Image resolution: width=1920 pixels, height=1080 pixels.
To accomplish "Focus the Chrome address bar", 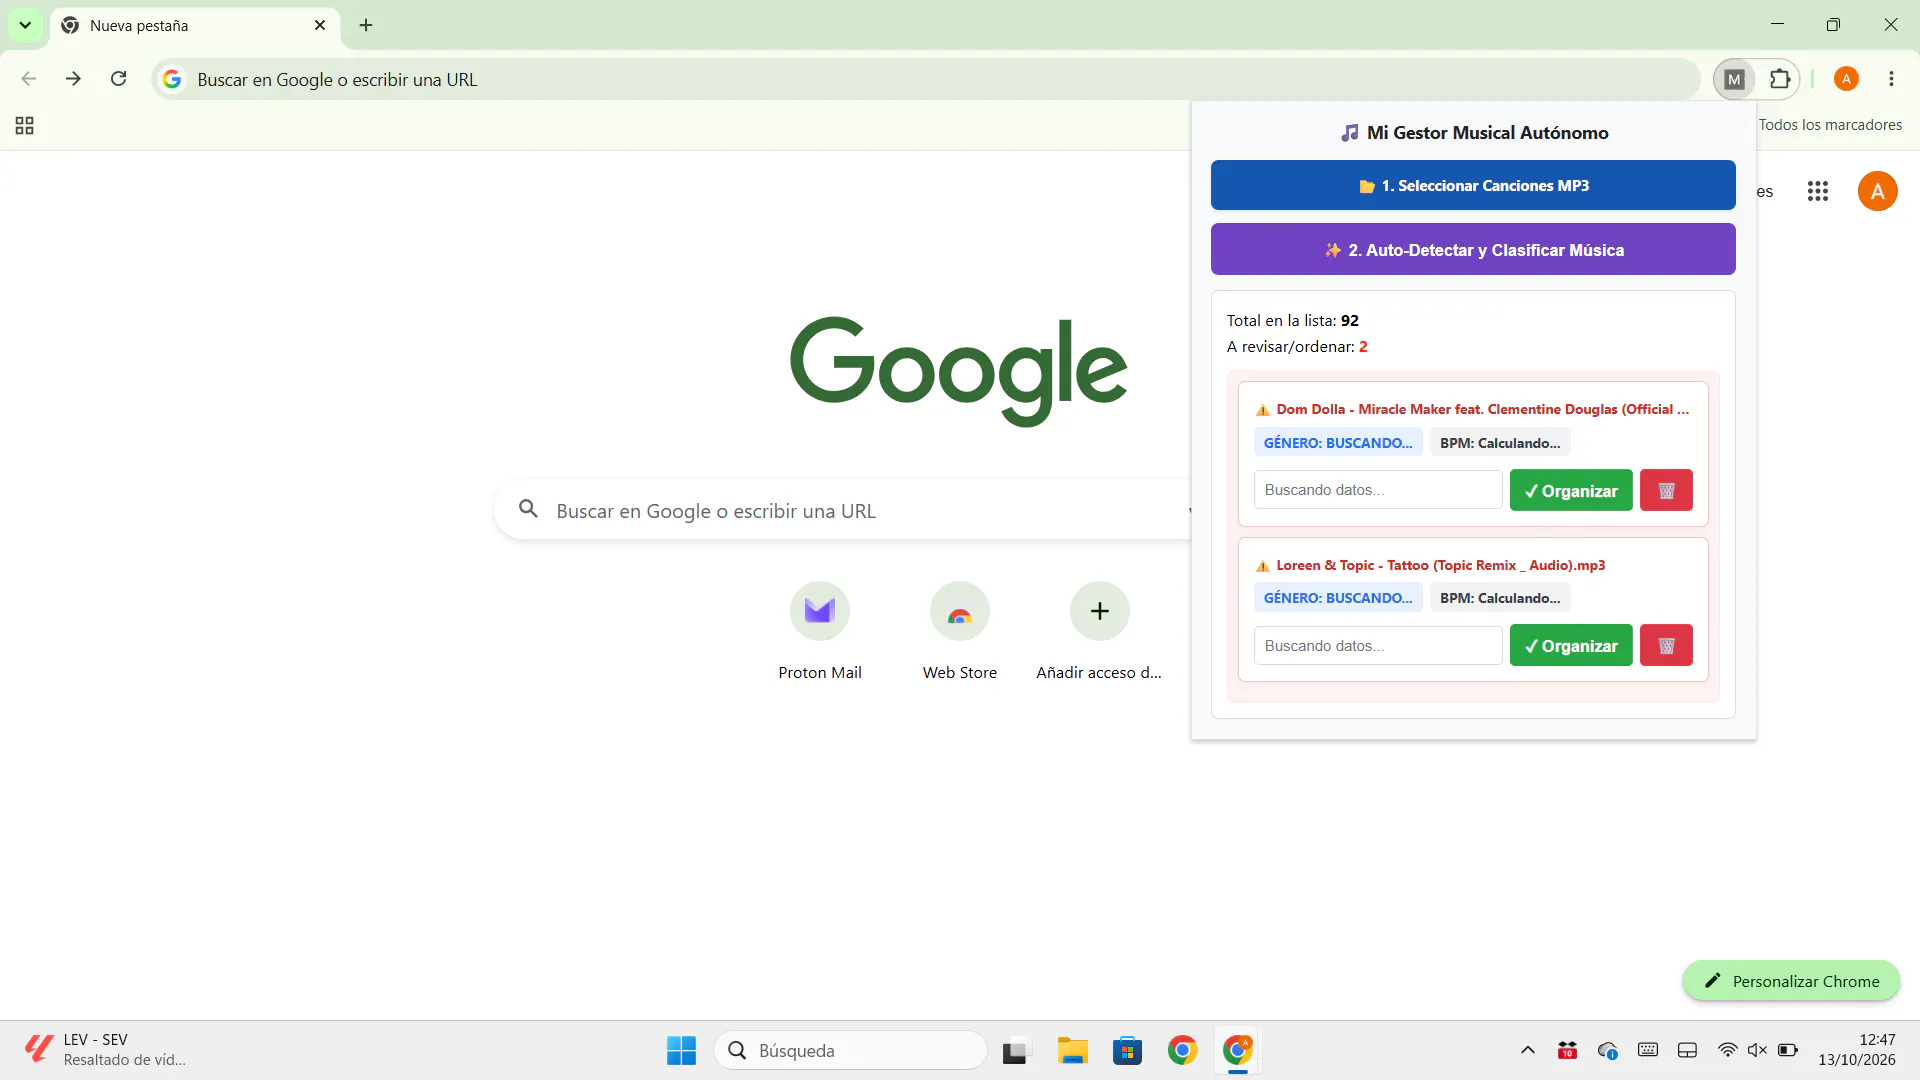I will [925, 79].
